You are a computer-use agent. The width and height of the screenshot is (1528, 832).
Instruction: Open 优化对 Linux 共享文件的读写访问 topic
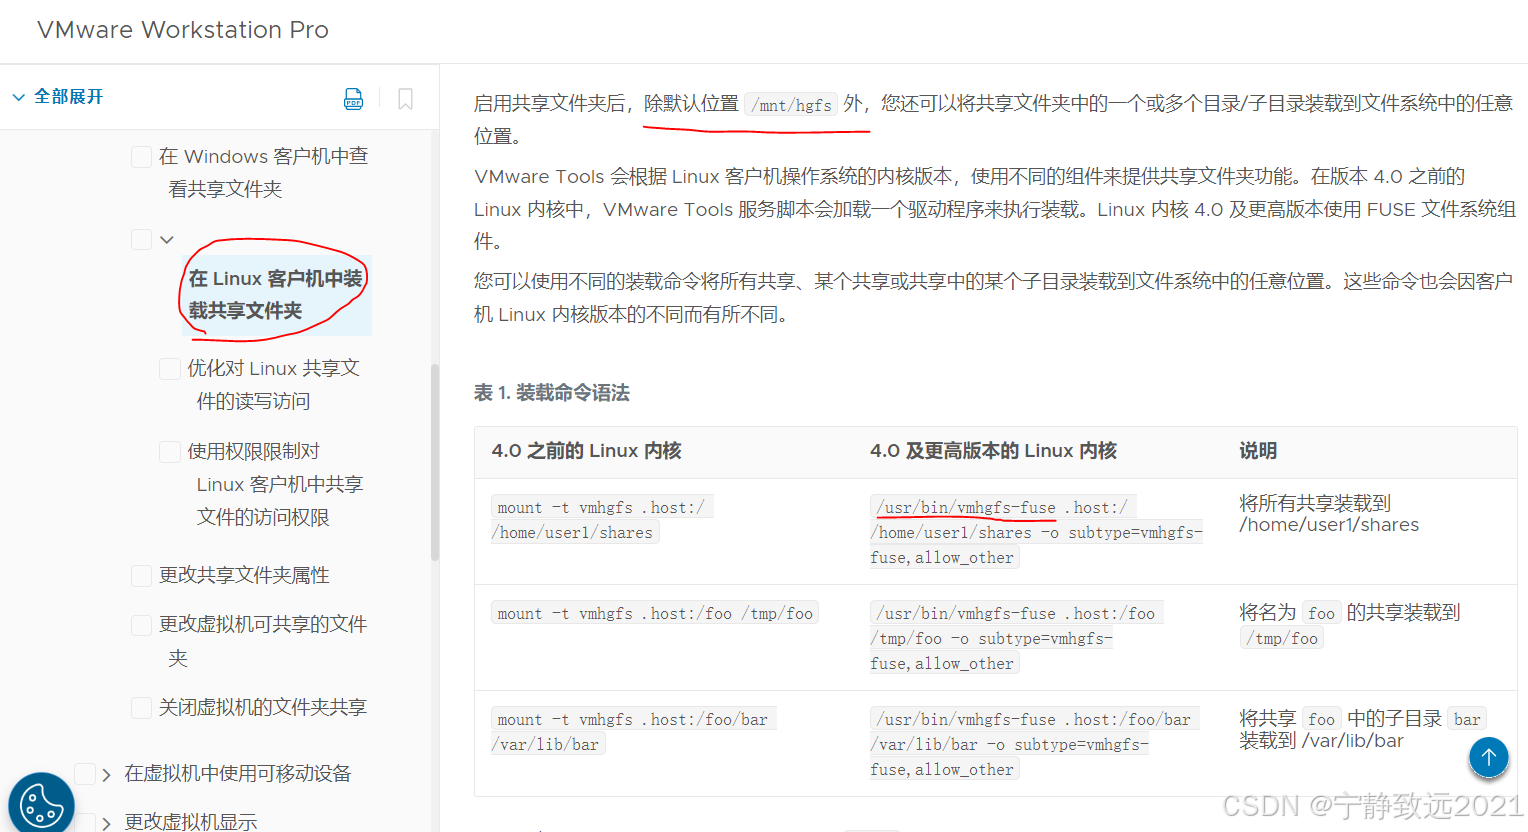[x=274, y=385]
